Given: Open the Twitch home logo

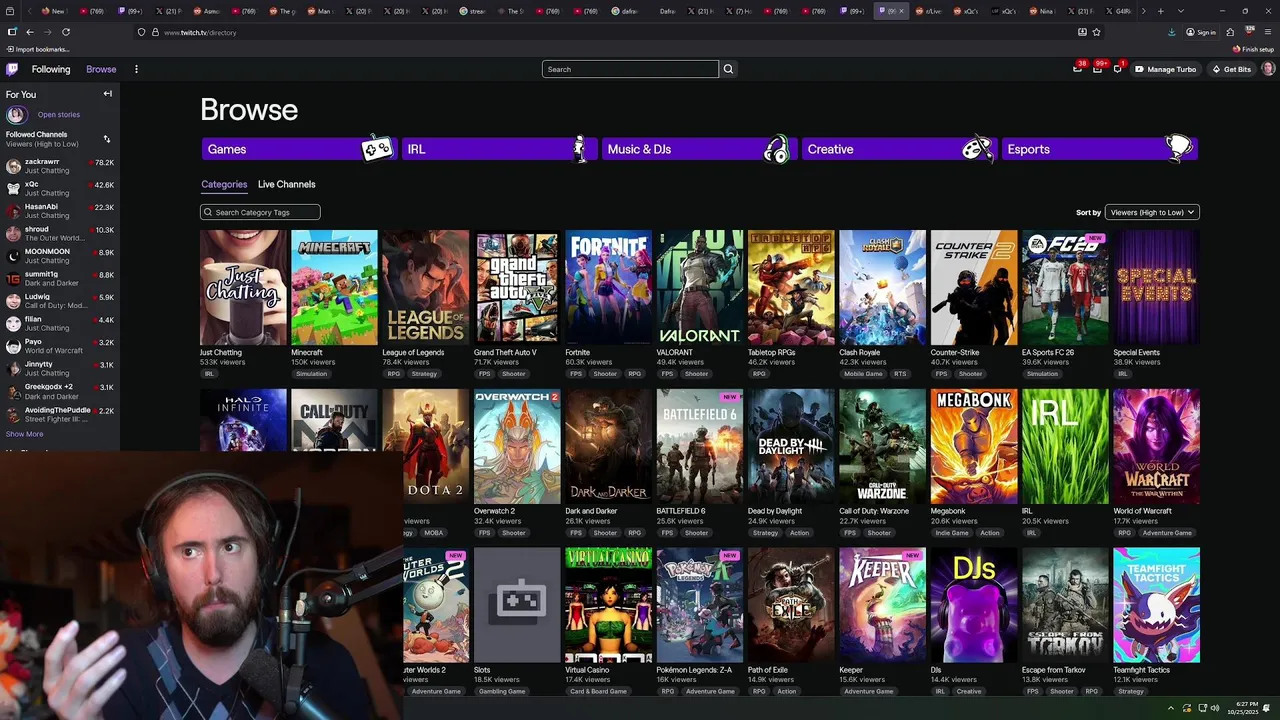Looking at the screenshot, I should [x=12, y=69].
